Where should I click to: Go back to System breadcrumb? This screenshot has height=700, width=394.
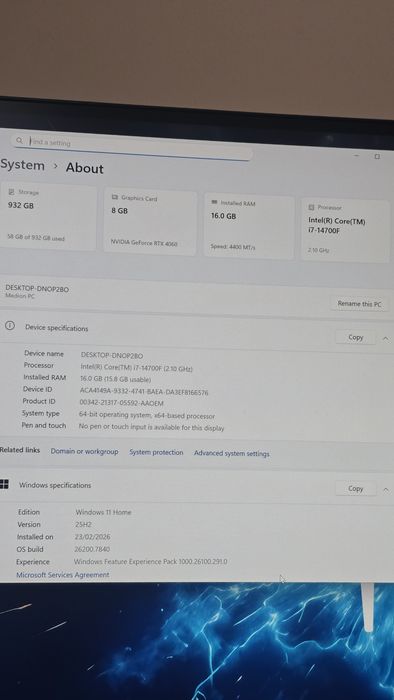click(22, 165)
